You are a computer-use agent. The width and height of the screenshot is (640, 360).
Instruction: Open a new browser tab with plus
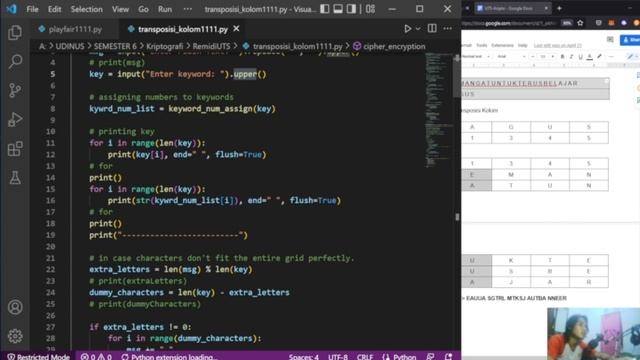pos(559,8)
